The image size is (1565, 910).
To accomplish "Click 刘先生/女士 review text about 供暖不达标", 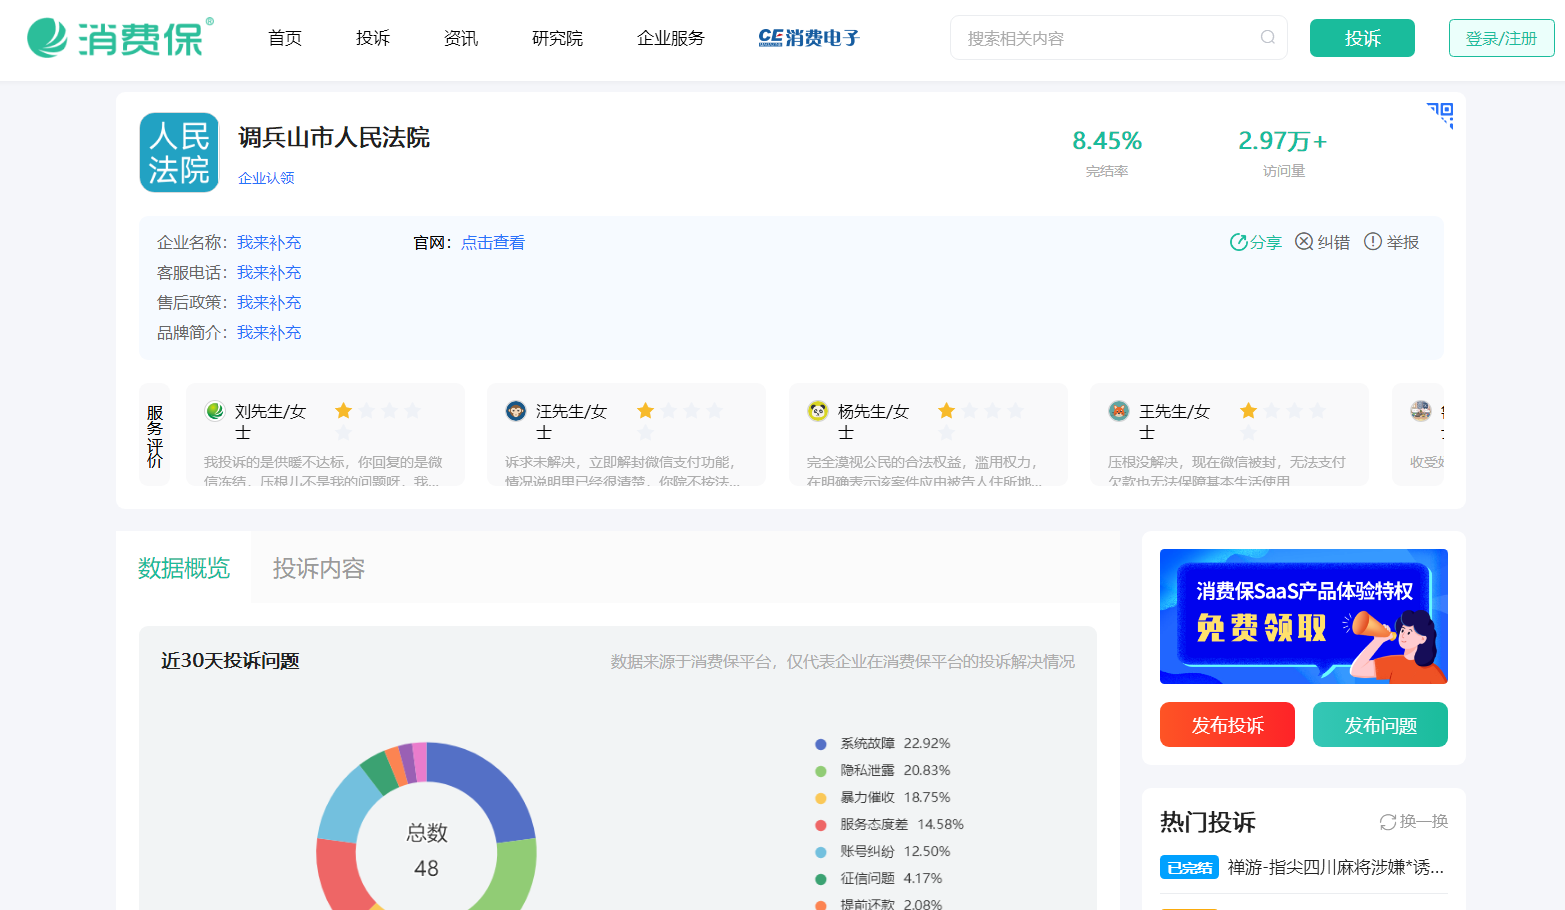I will tap(323, 471).
